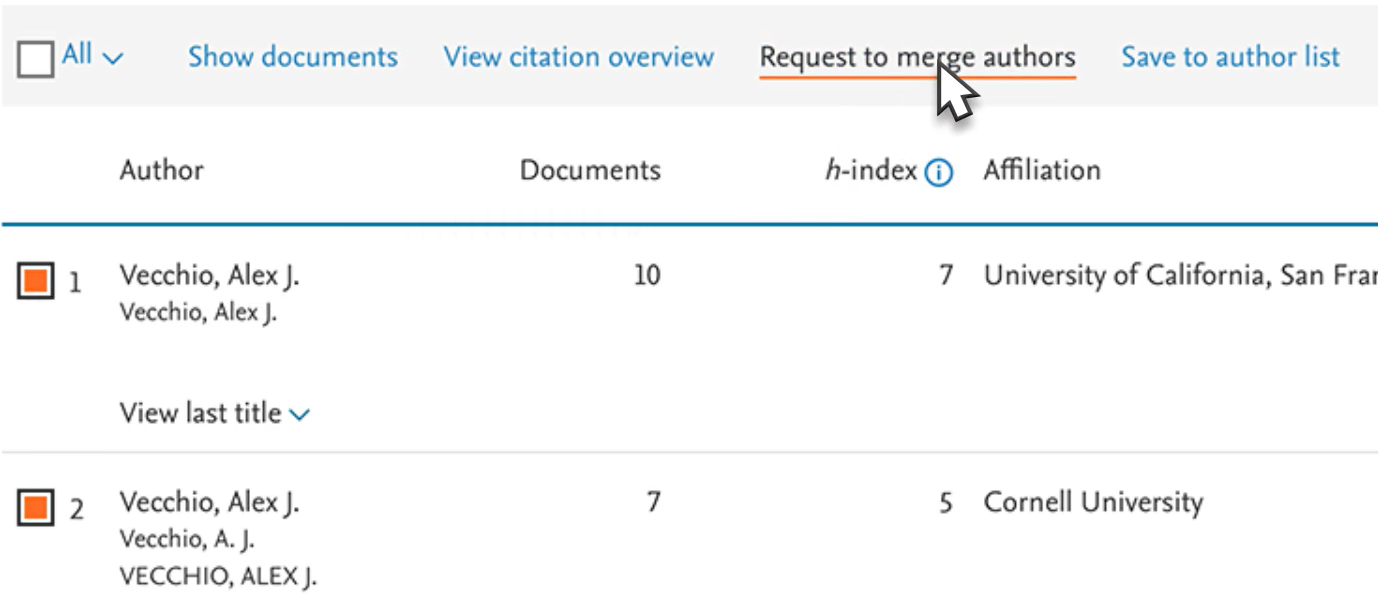This screenshot has width=1378, height=607.
Task: Open View citation overview
Action: coord(579,57)
